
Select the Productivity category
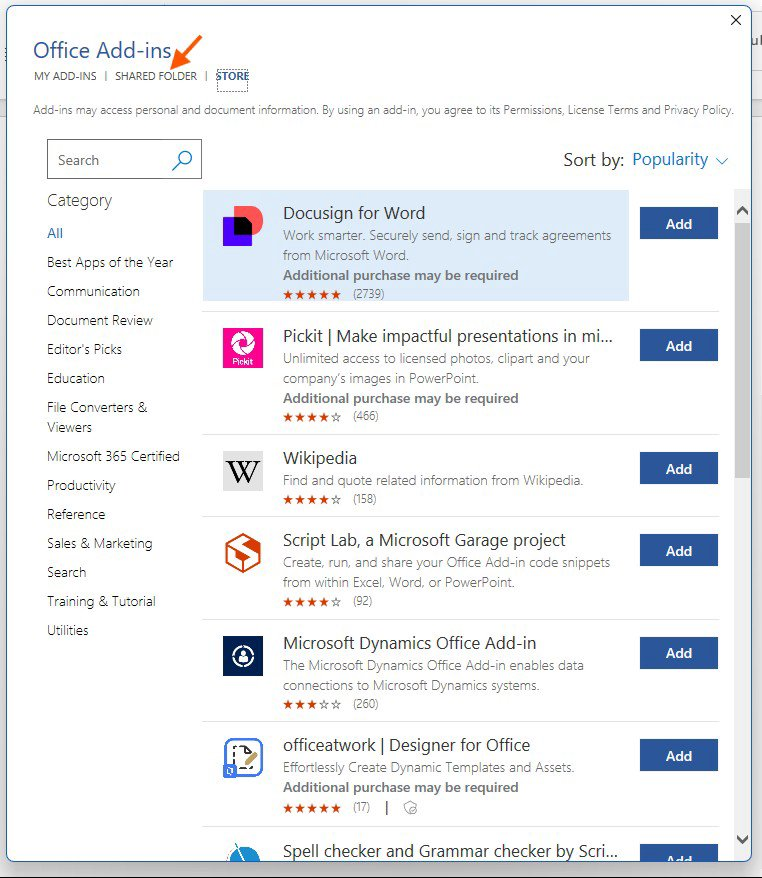click(x=81, y=485)
